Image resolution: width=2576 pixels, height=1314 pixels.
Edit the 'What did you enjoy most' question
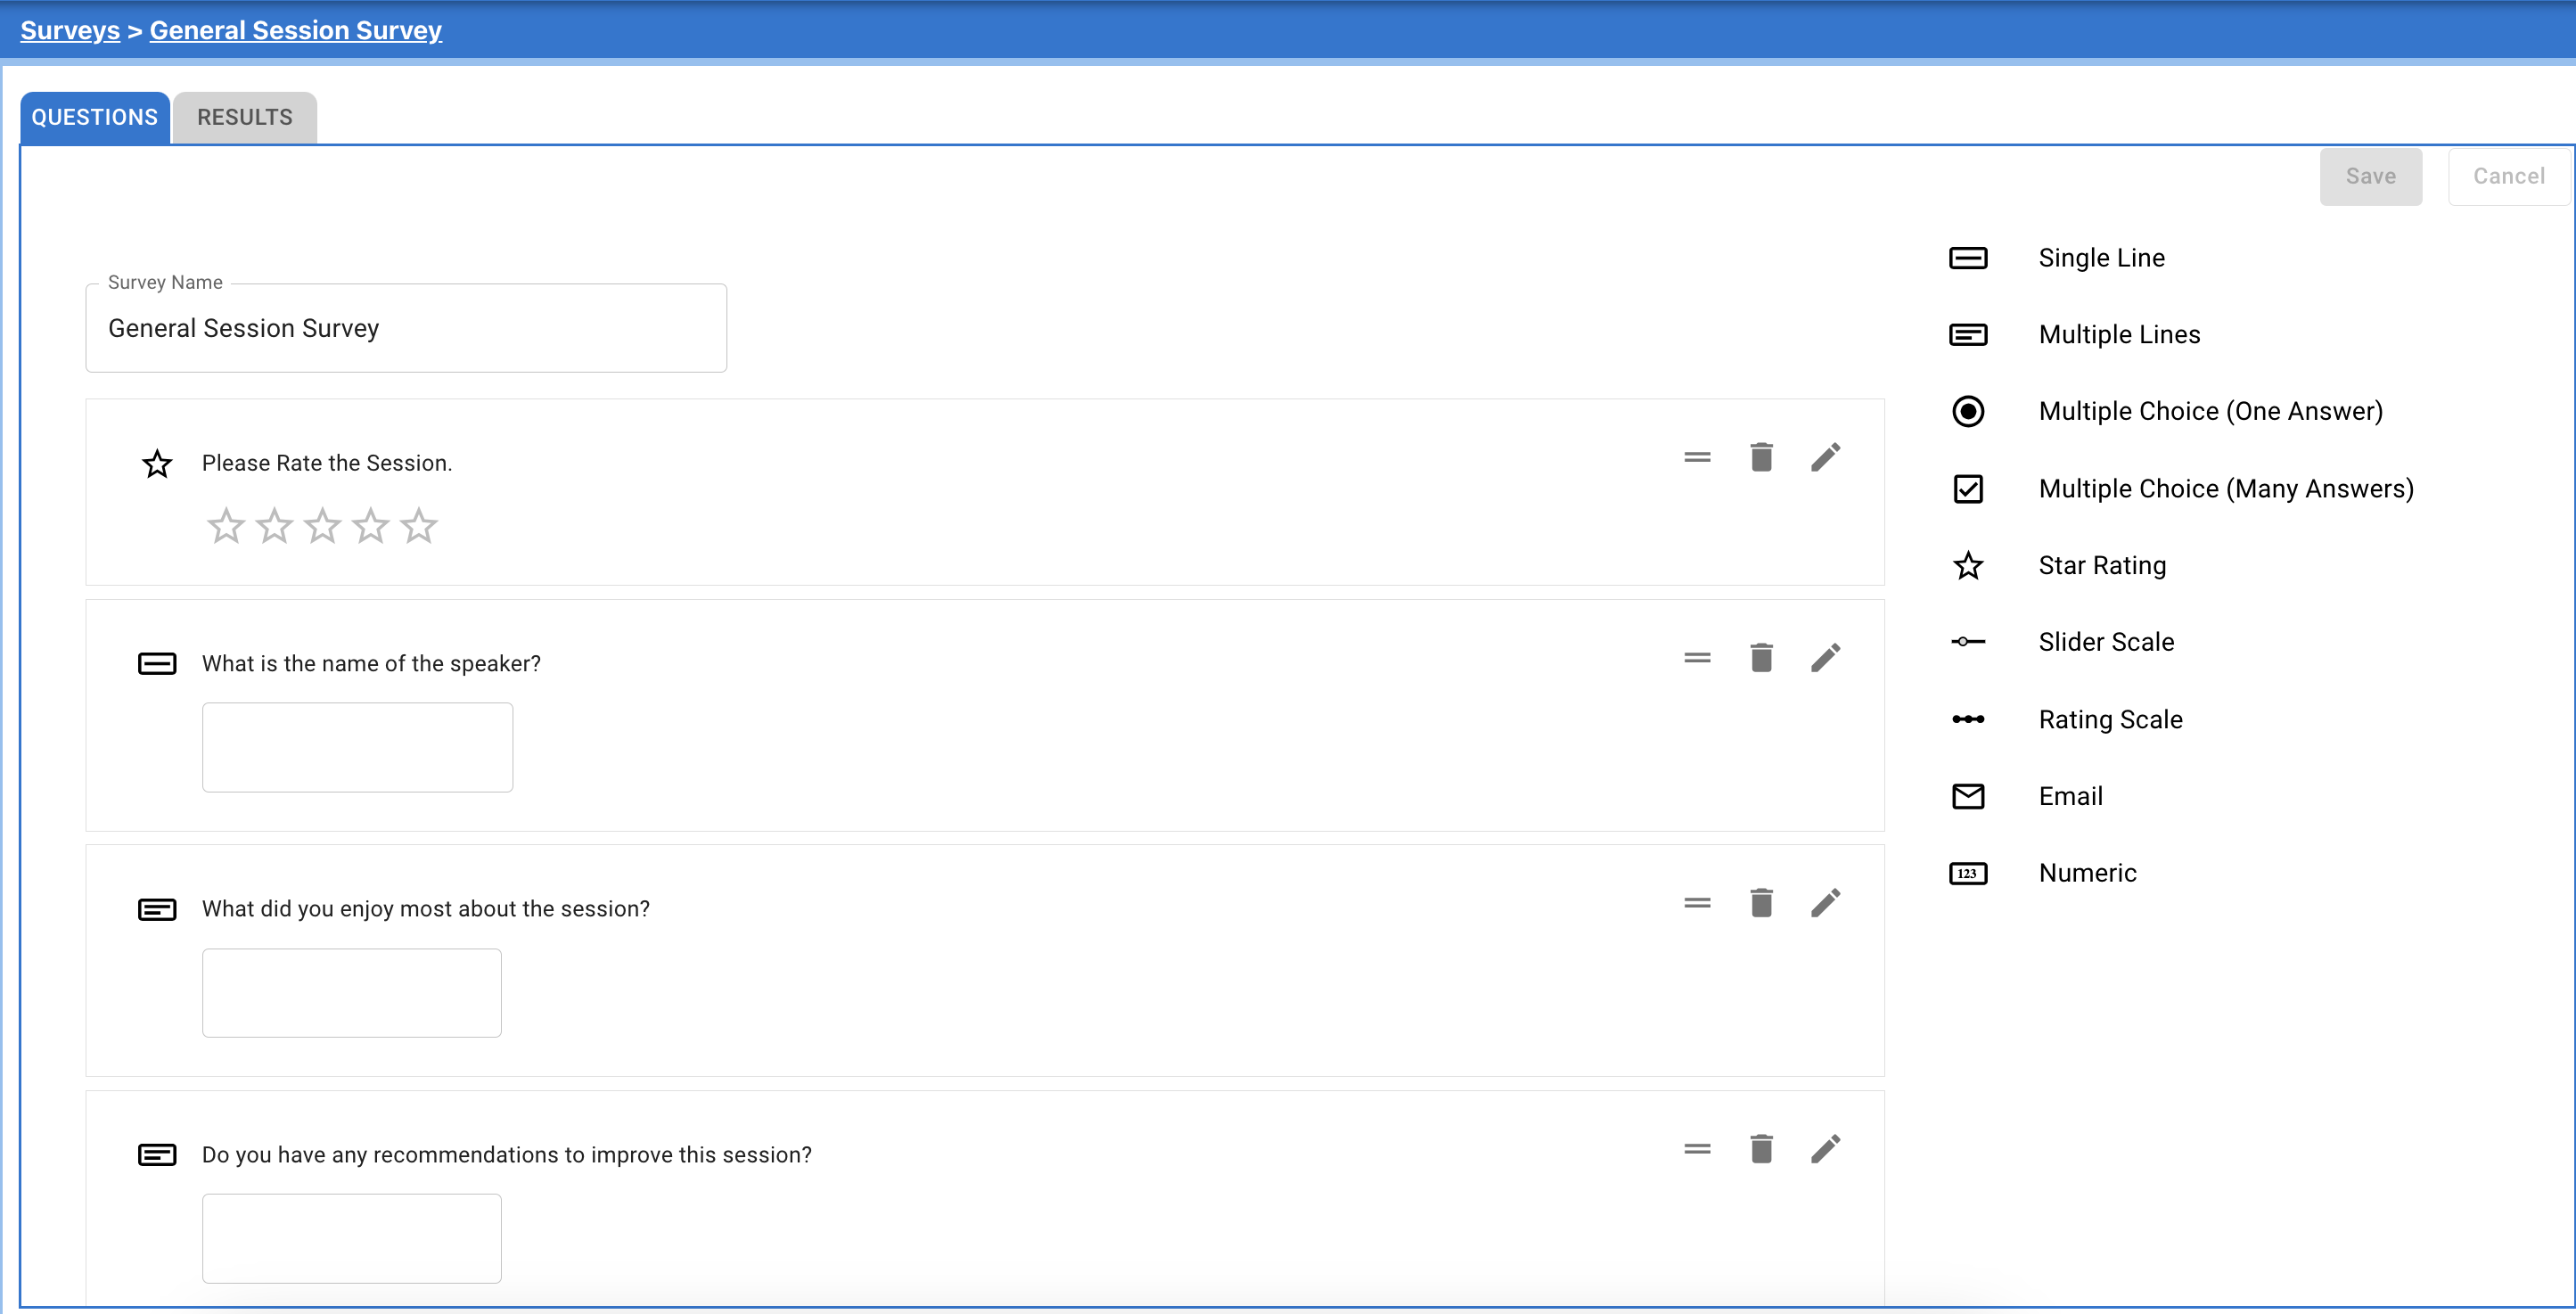1826,902
